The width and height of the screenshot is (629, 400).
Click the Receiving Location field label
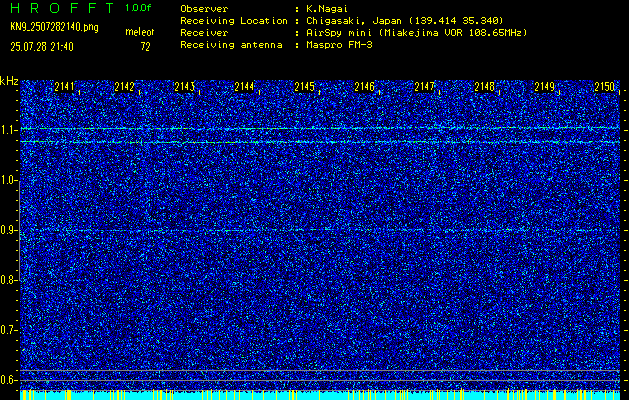click(234, 21)
